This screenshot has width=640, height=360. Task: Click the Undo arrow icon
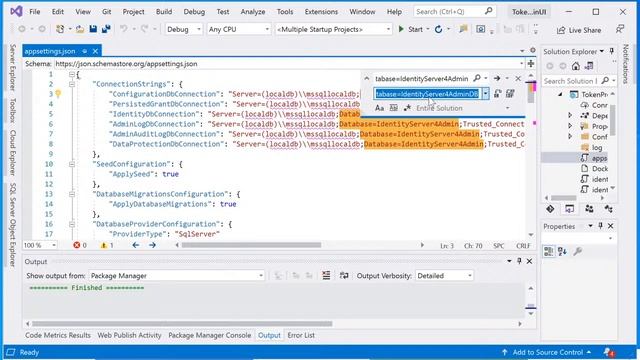coord(123,29)
